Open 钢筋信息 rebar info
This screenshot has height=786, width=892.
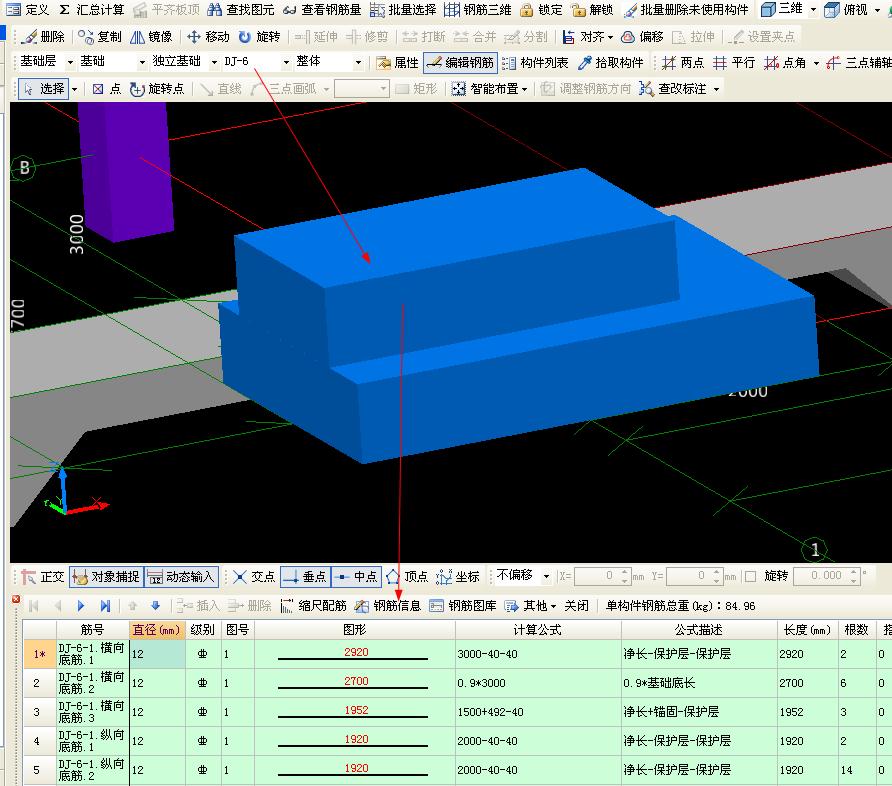point(388,606)
